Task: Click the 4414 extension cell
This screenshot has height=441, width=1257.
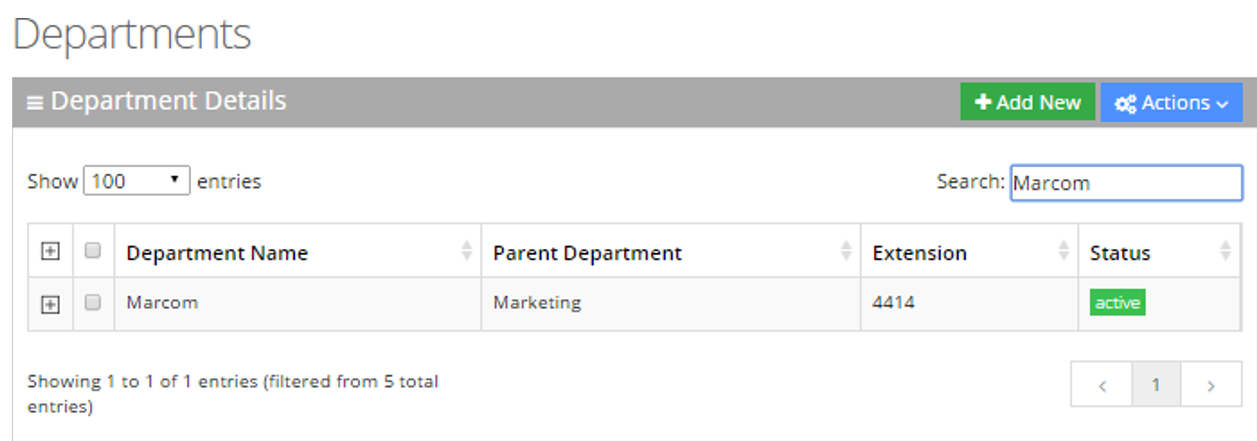Action: pyautogui.click(x=893, y=302)
